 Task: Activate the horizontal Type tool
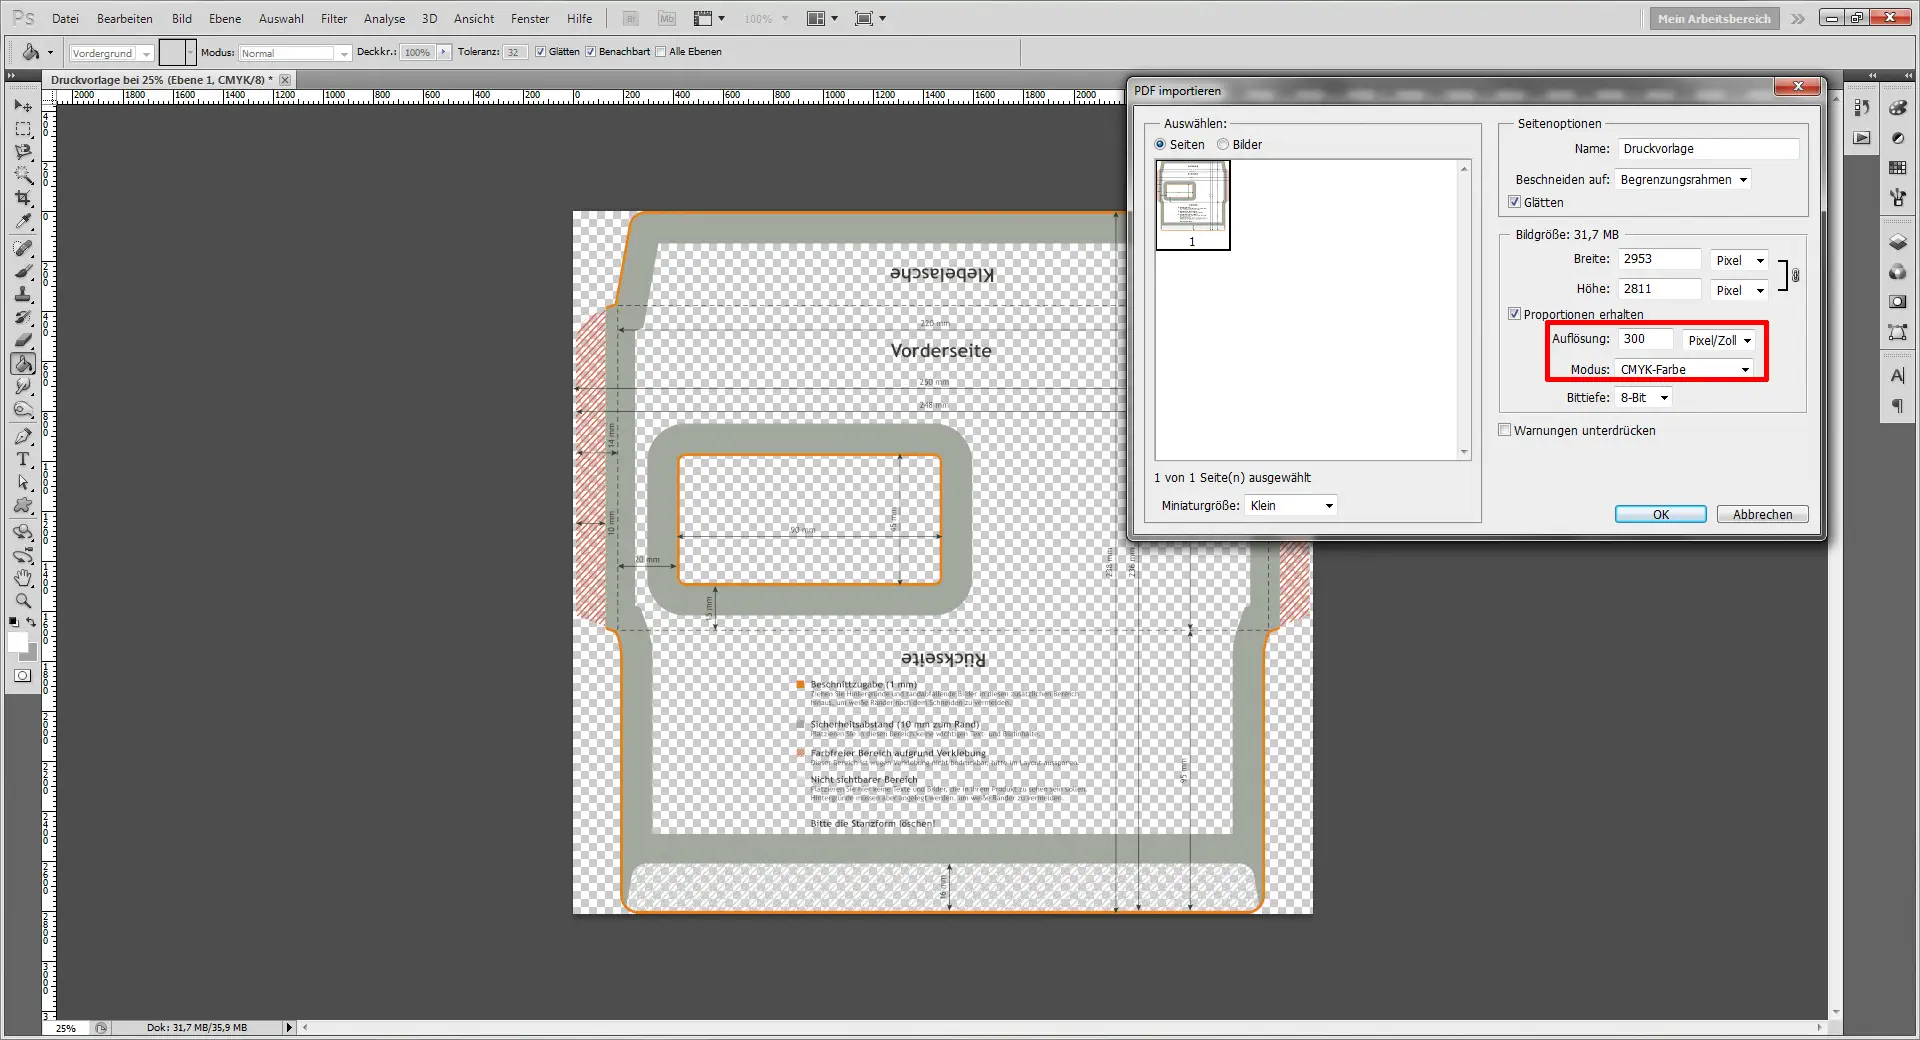coord(23,459)
